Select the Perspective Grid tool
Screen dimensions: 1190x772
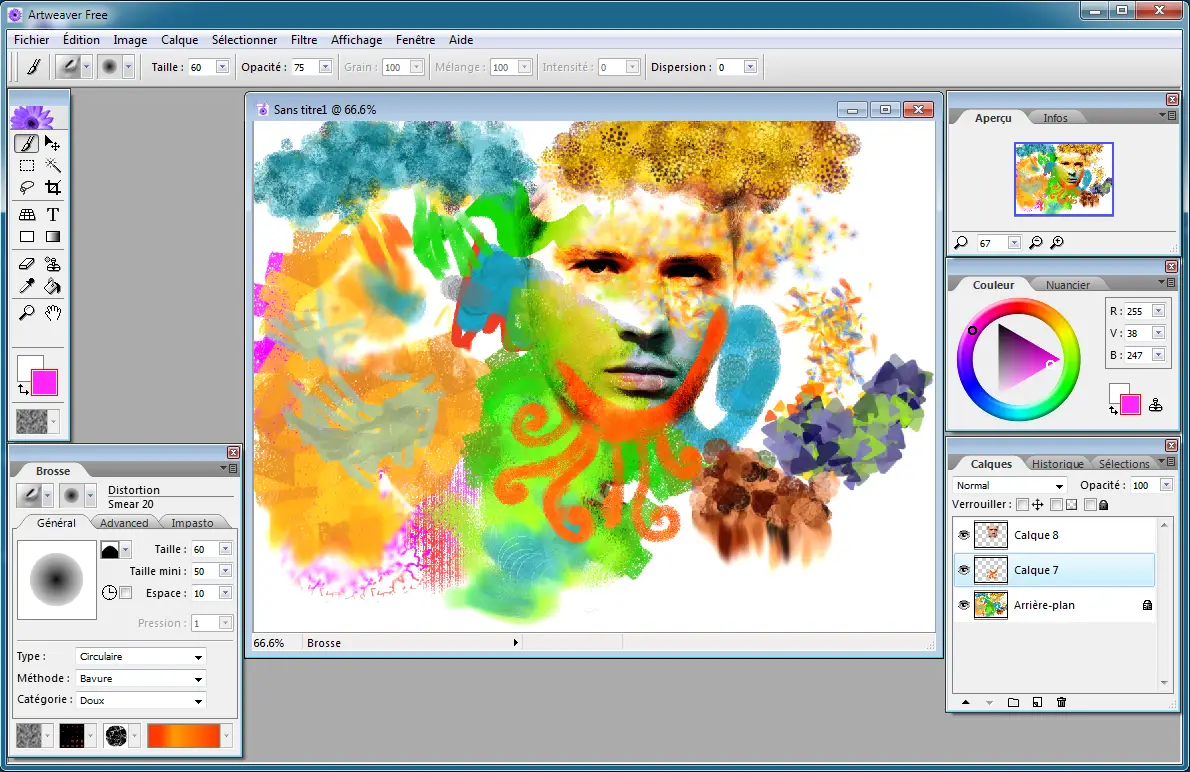(x=27, y=215)
